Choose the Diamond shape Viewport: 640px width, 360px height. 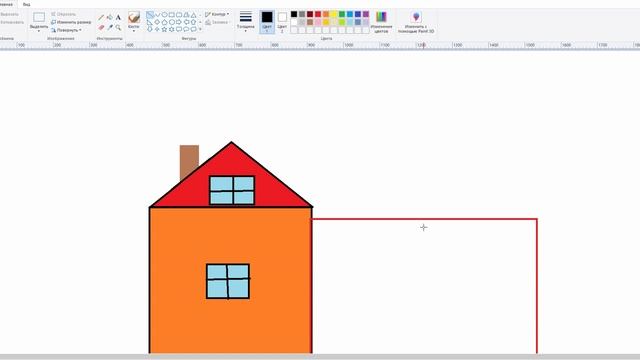157,22
